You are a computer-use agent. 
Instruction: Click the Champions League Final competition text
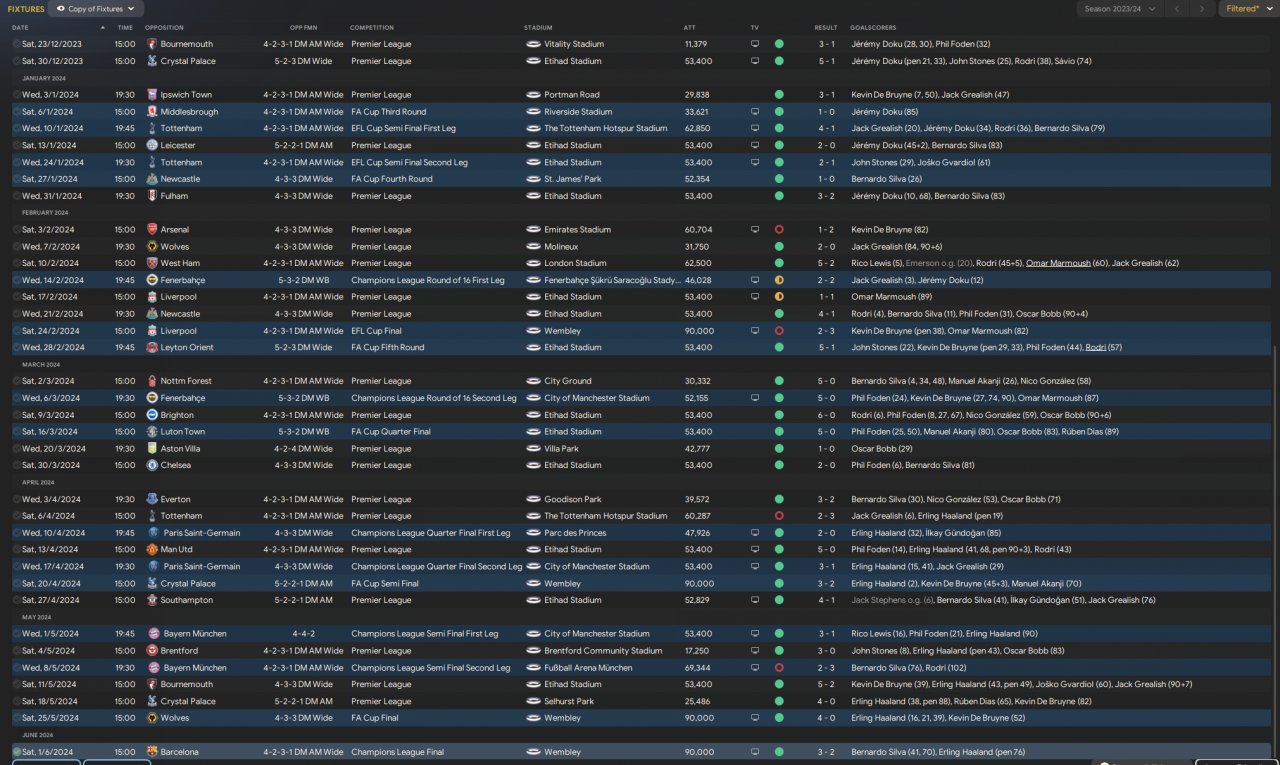pos(397,752)
